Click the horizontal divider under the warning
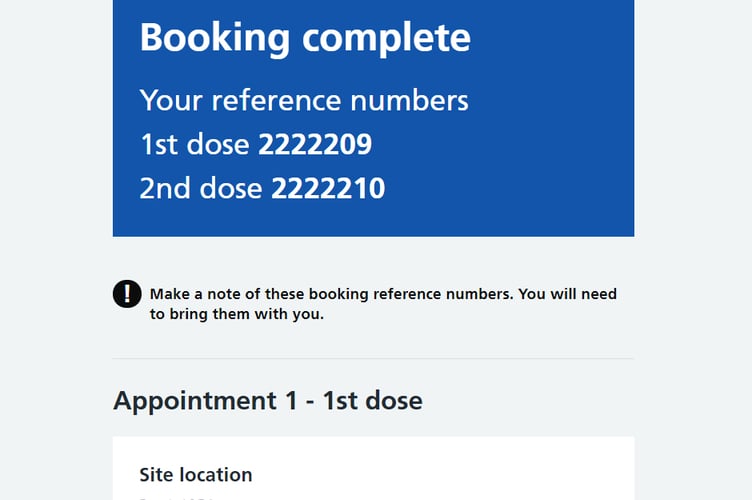752x500 pixels. (373, 358)
